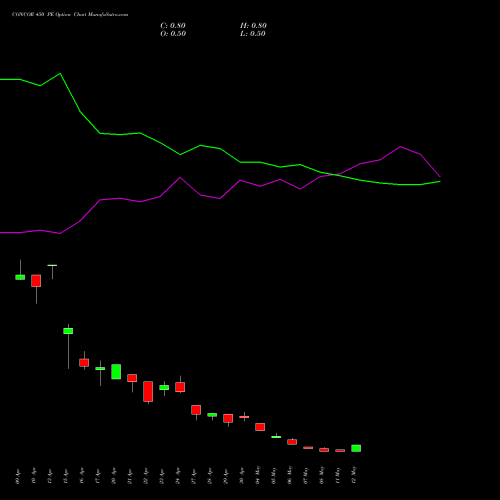The image size is (500, 500).
Task: Select the 07 May date label
Action: [306, 475]
